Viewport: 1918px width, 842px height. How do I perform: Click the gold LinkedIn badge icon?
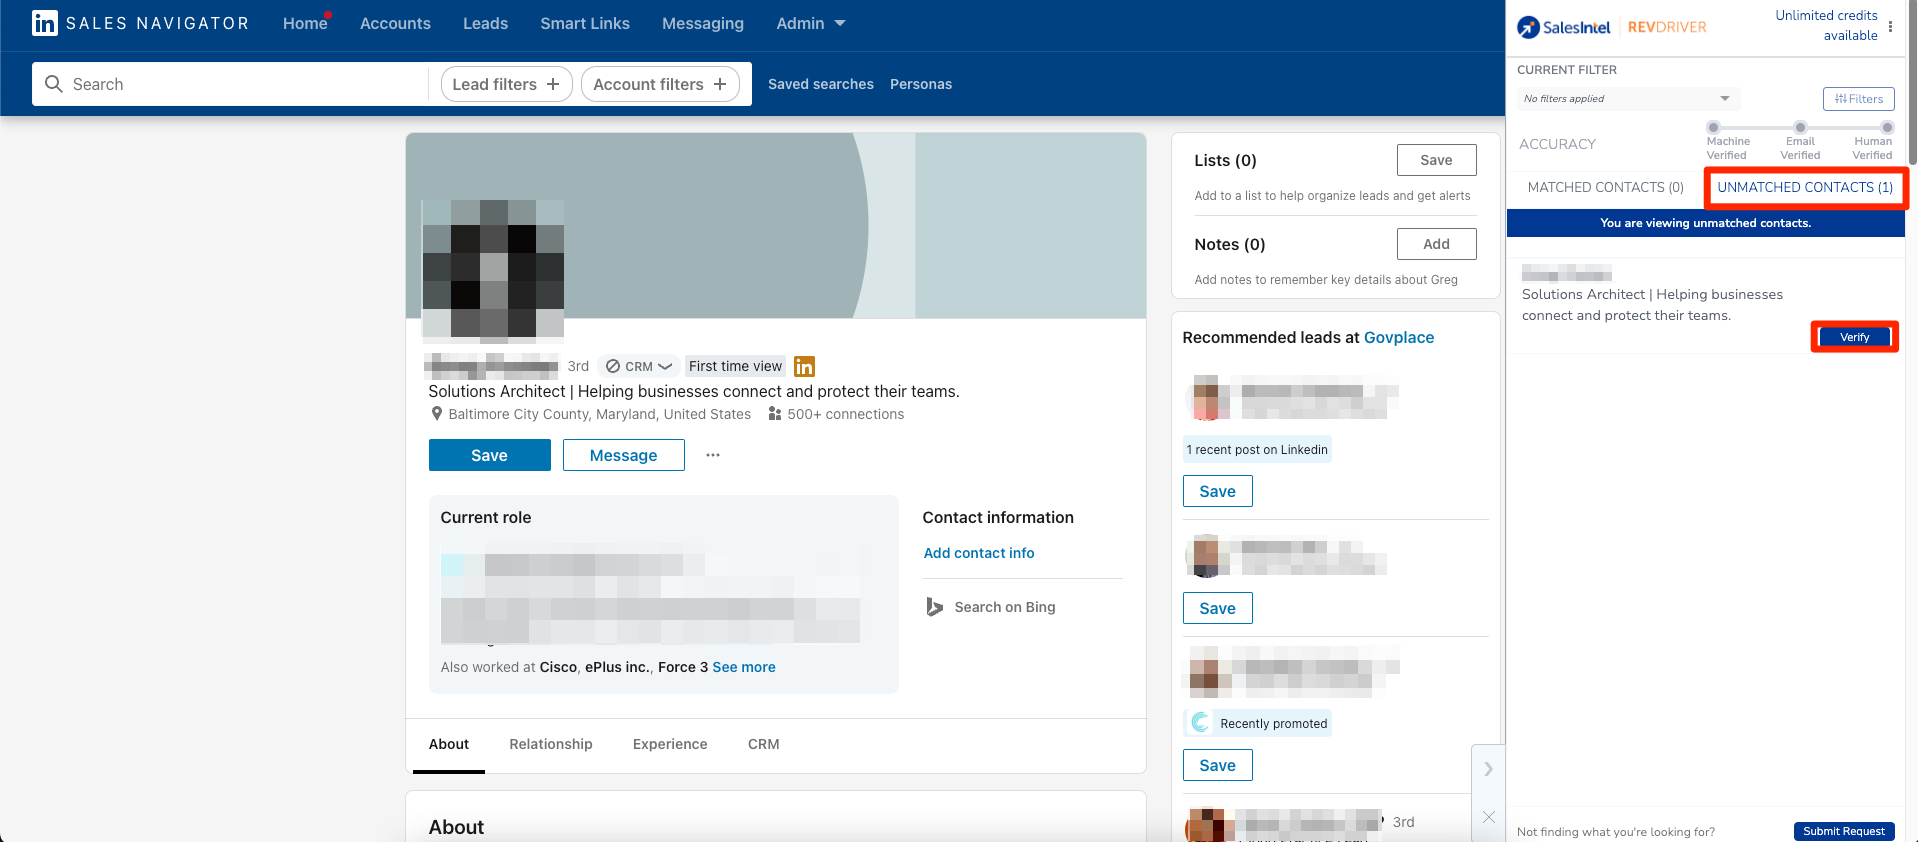point(804,367)
